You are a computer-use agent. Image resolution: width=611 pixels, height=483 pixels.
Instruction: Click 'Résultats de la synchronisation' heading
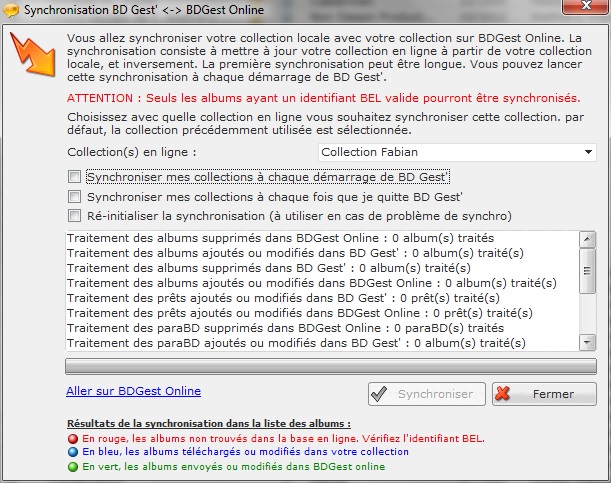[209, 423]
